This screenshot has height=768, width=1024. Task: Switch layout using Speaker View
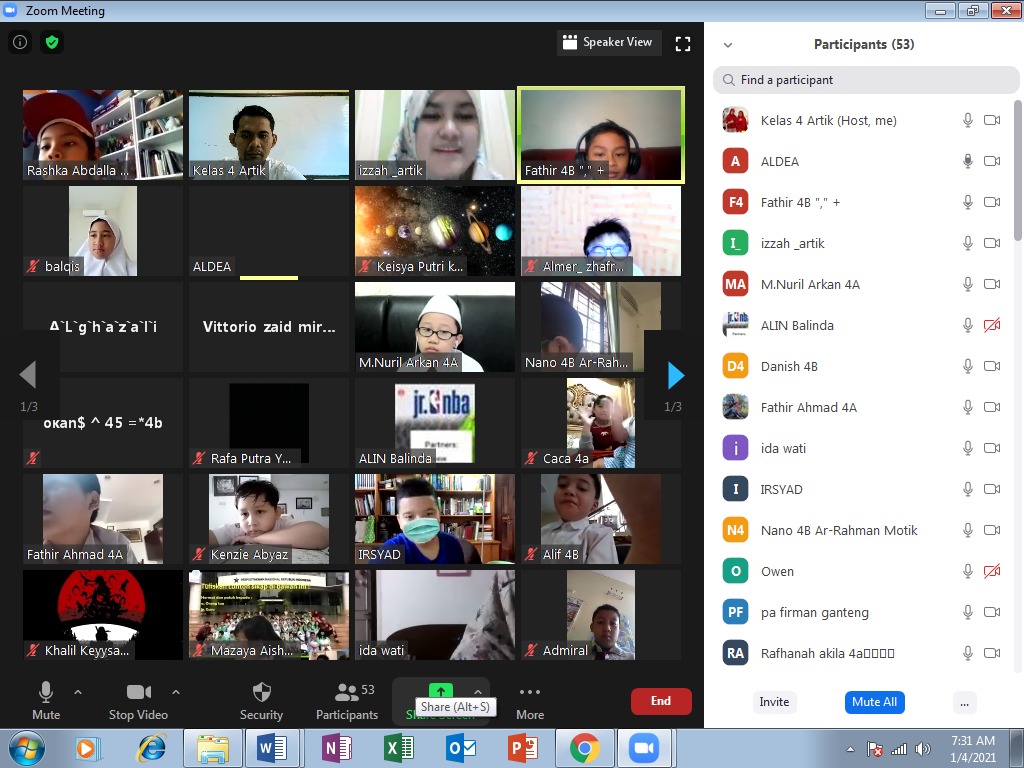607,42
